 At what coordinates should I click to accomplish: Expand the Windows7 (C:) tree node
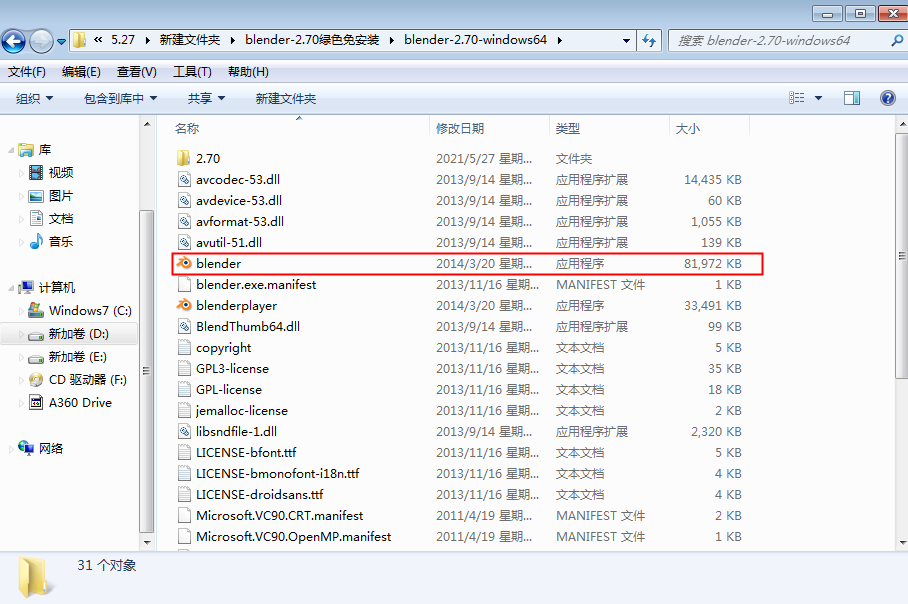click(x=22, y=311)
